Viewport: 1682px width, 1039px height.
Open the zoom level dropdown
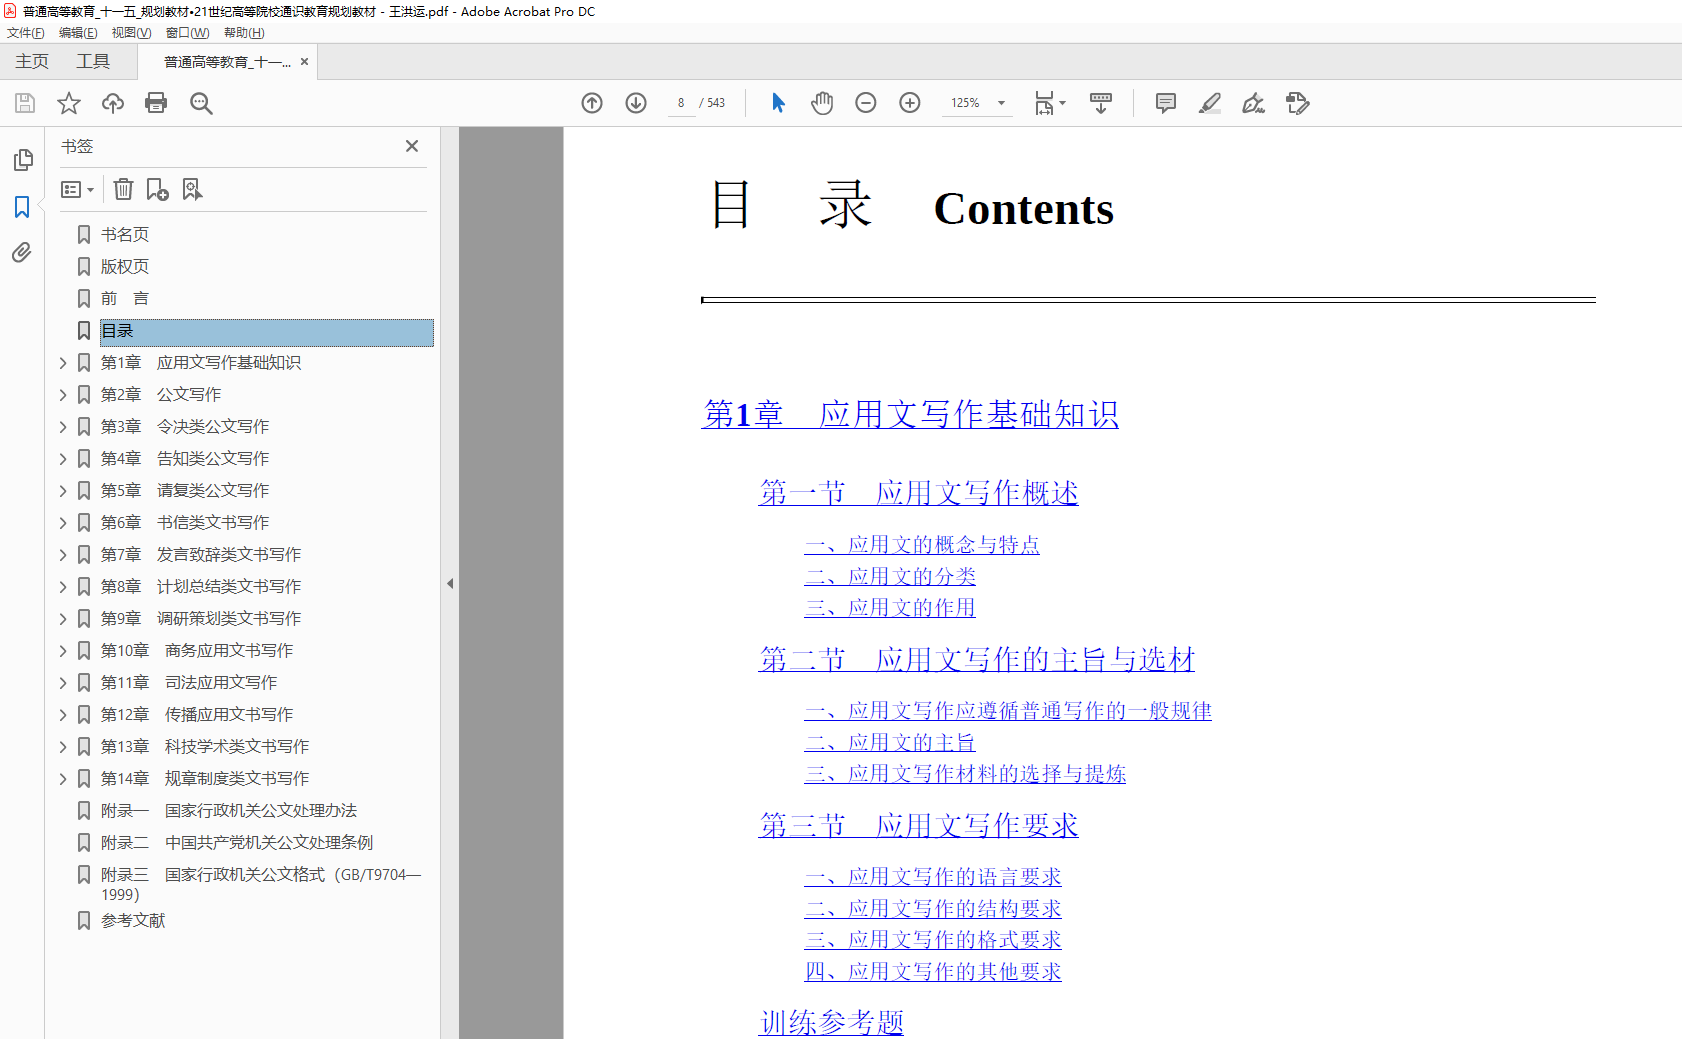click(1003, 102)
